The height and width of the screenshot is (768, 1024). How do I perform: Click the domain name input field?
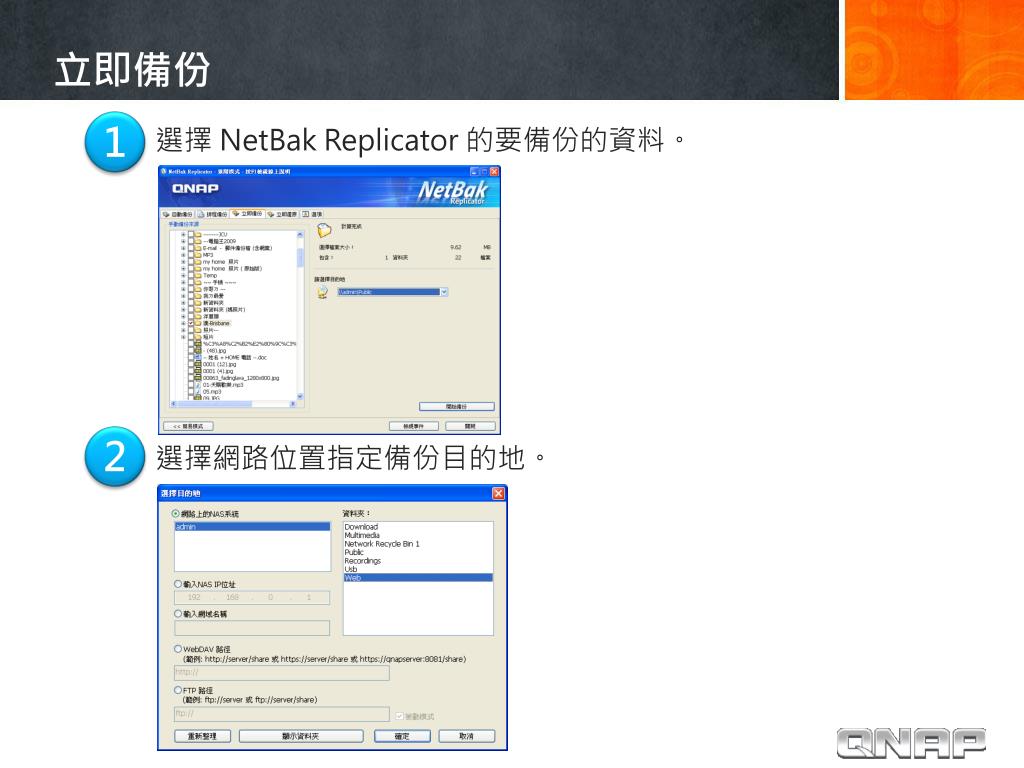click(252, 628)
